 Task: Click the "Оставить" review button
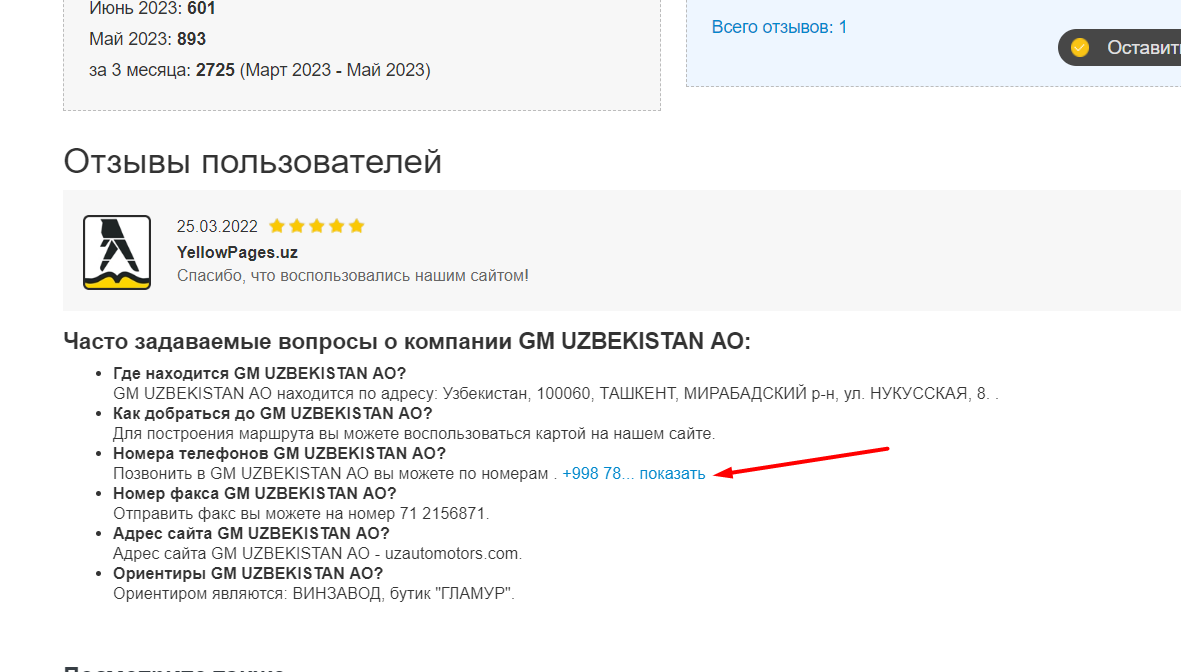1120,47
